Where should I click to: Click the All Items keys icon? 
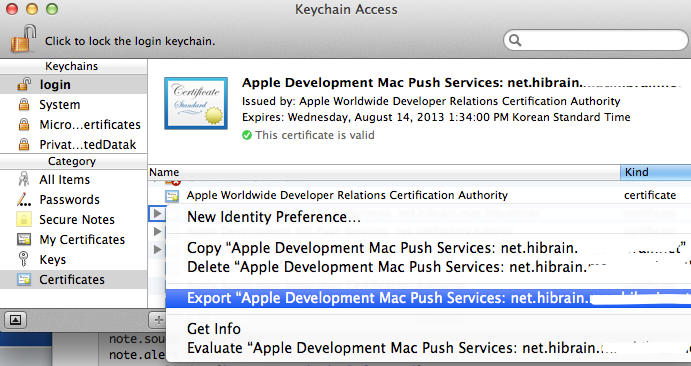[24, 179]
